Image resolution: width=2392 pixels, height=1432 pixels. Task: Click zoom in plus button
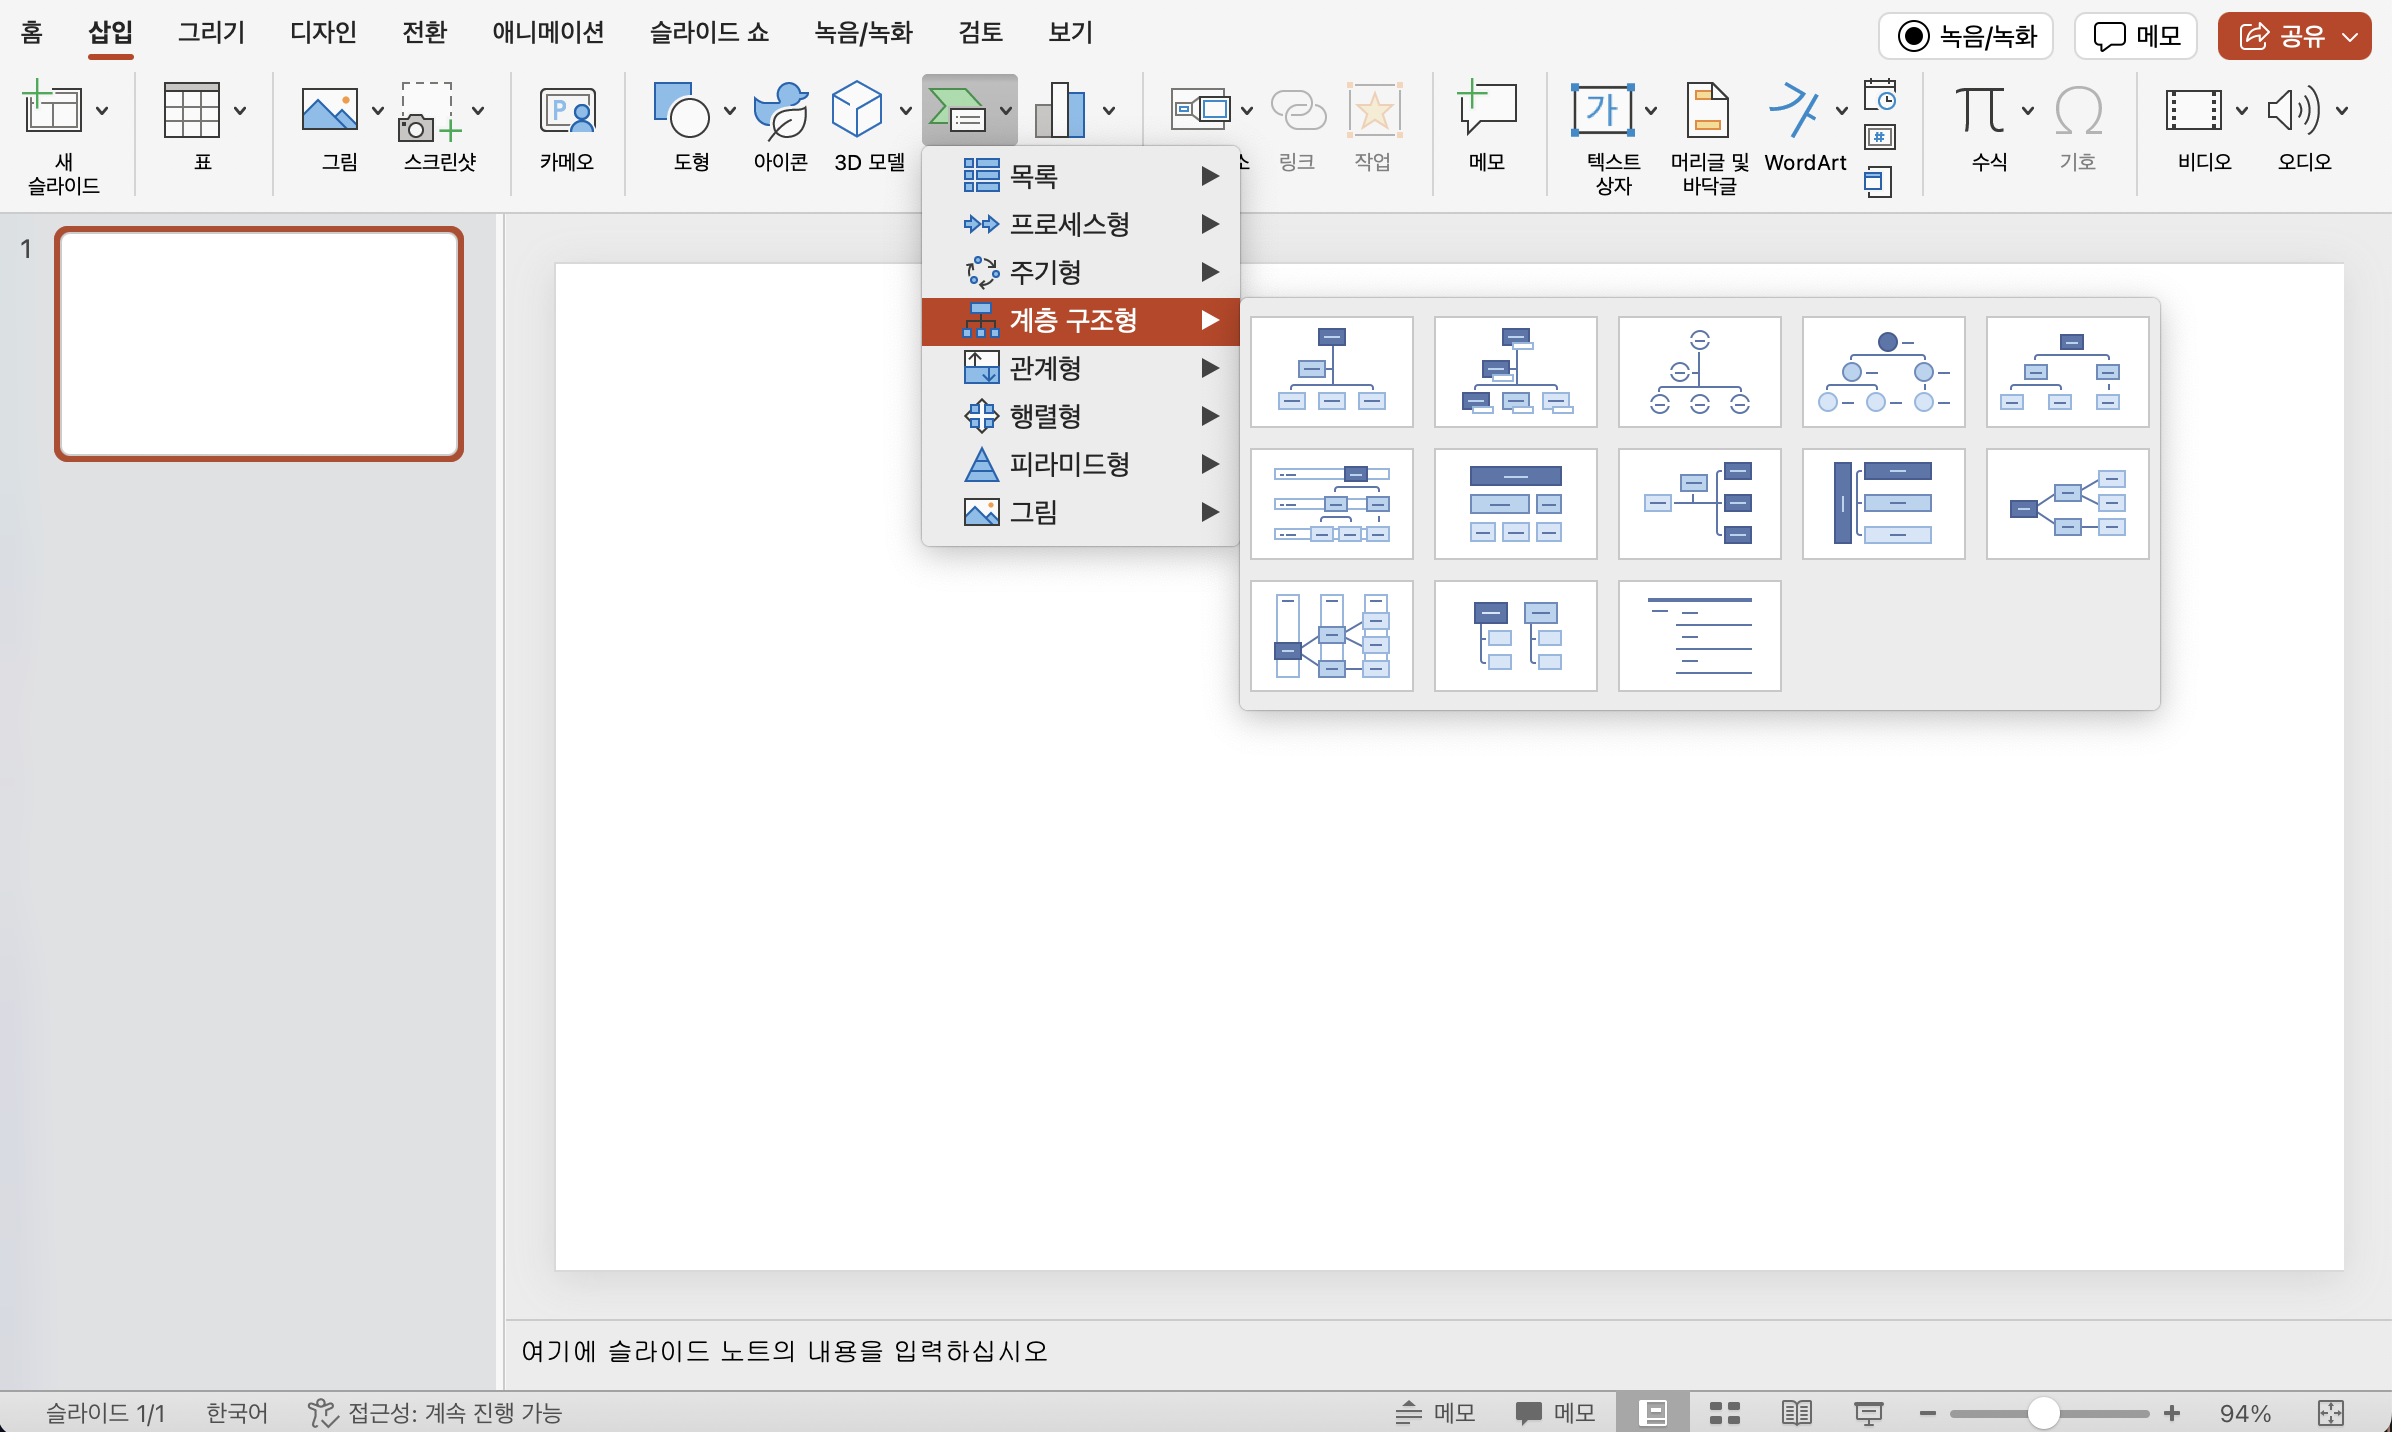click(x=2171, y=1413)
